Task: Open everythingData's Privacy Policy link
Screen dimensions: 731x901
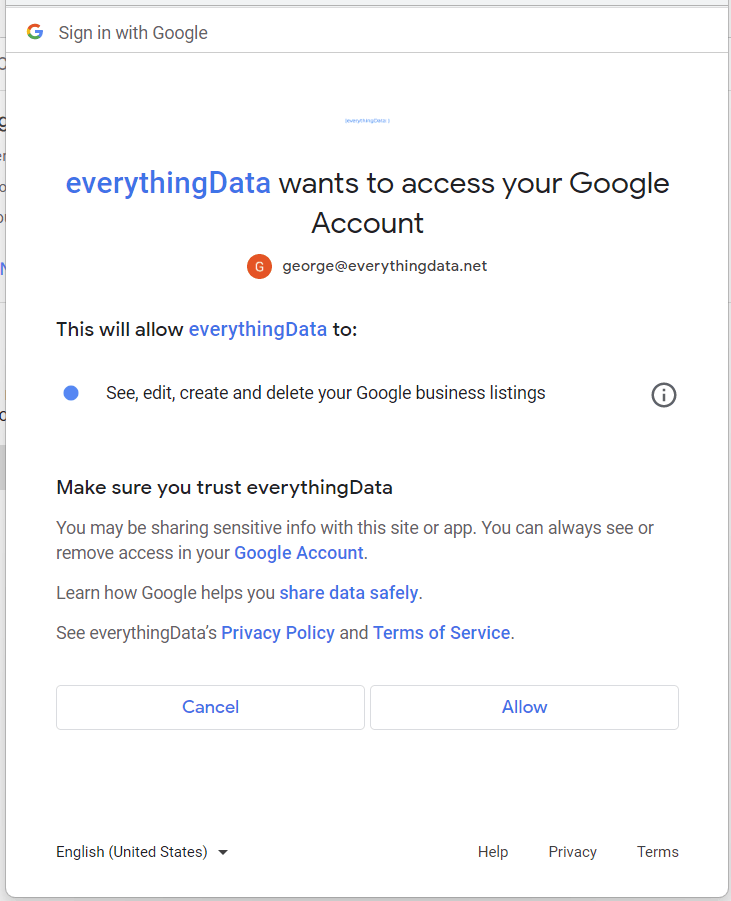Action: [278, 633]
